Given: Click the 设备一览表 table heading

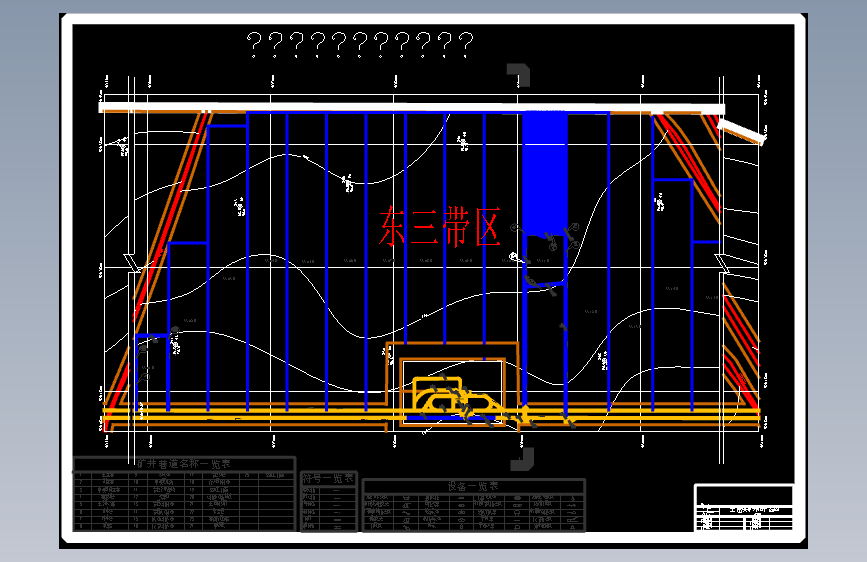Looking at the screenshot, I should [x=473, y=486].
